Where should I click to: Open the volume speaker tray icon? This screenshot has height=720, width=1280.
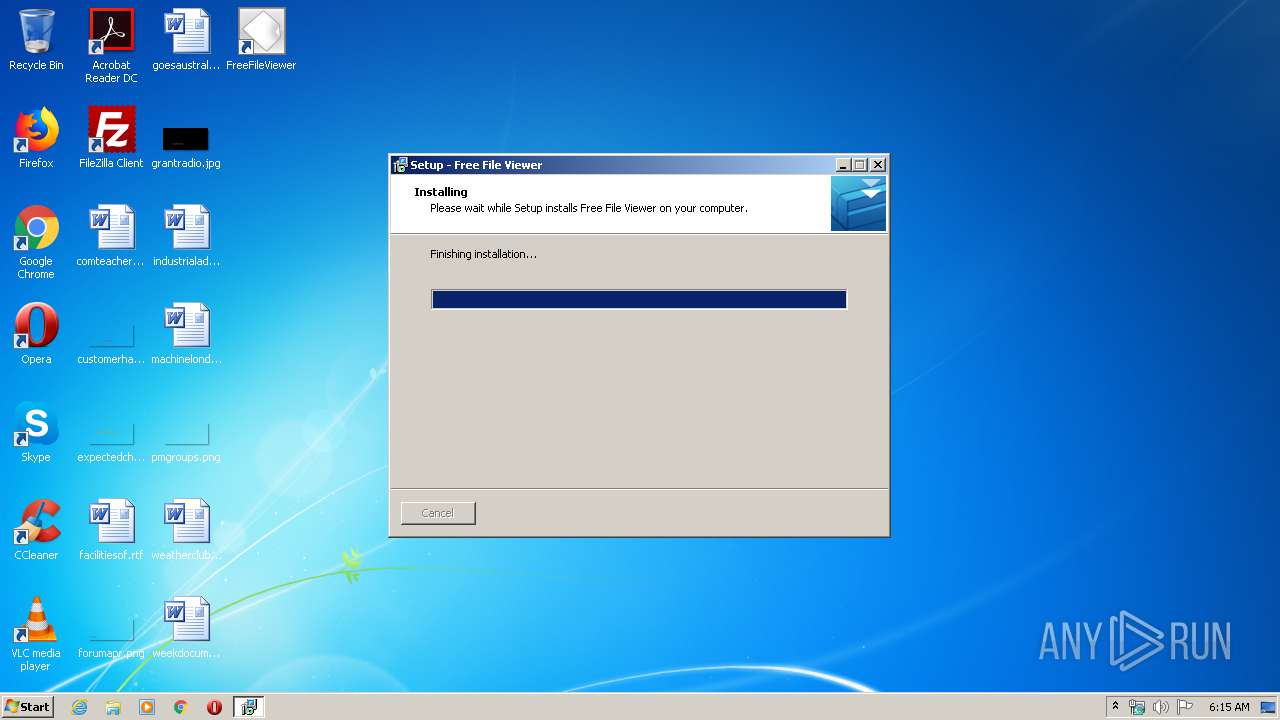[1161, 707]
